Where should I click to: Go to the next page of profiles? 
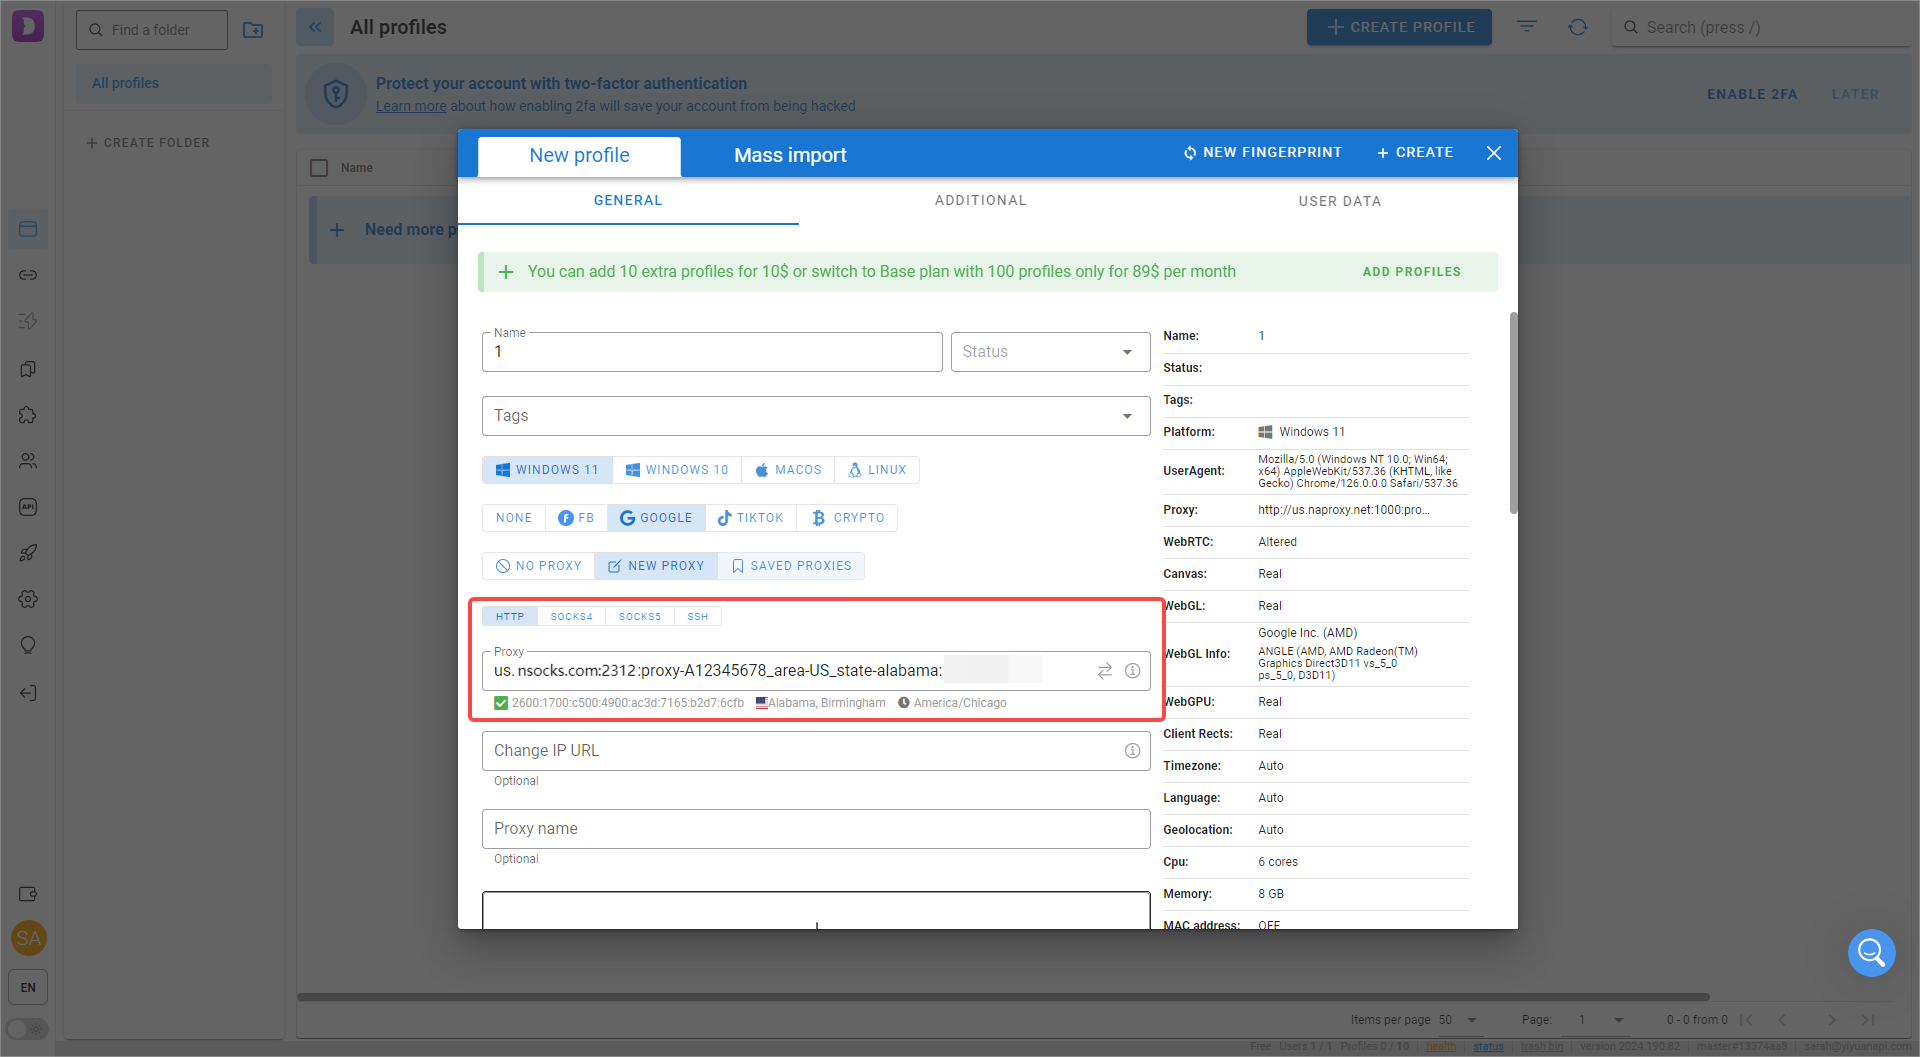point(1832,1020)
